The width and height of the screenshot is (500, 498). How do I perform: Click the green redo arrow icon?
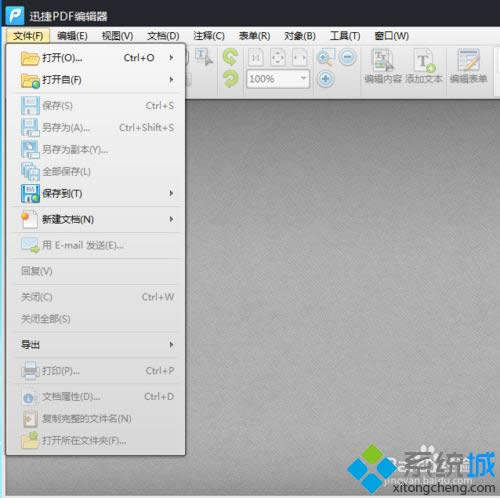(x=231, y=79)
